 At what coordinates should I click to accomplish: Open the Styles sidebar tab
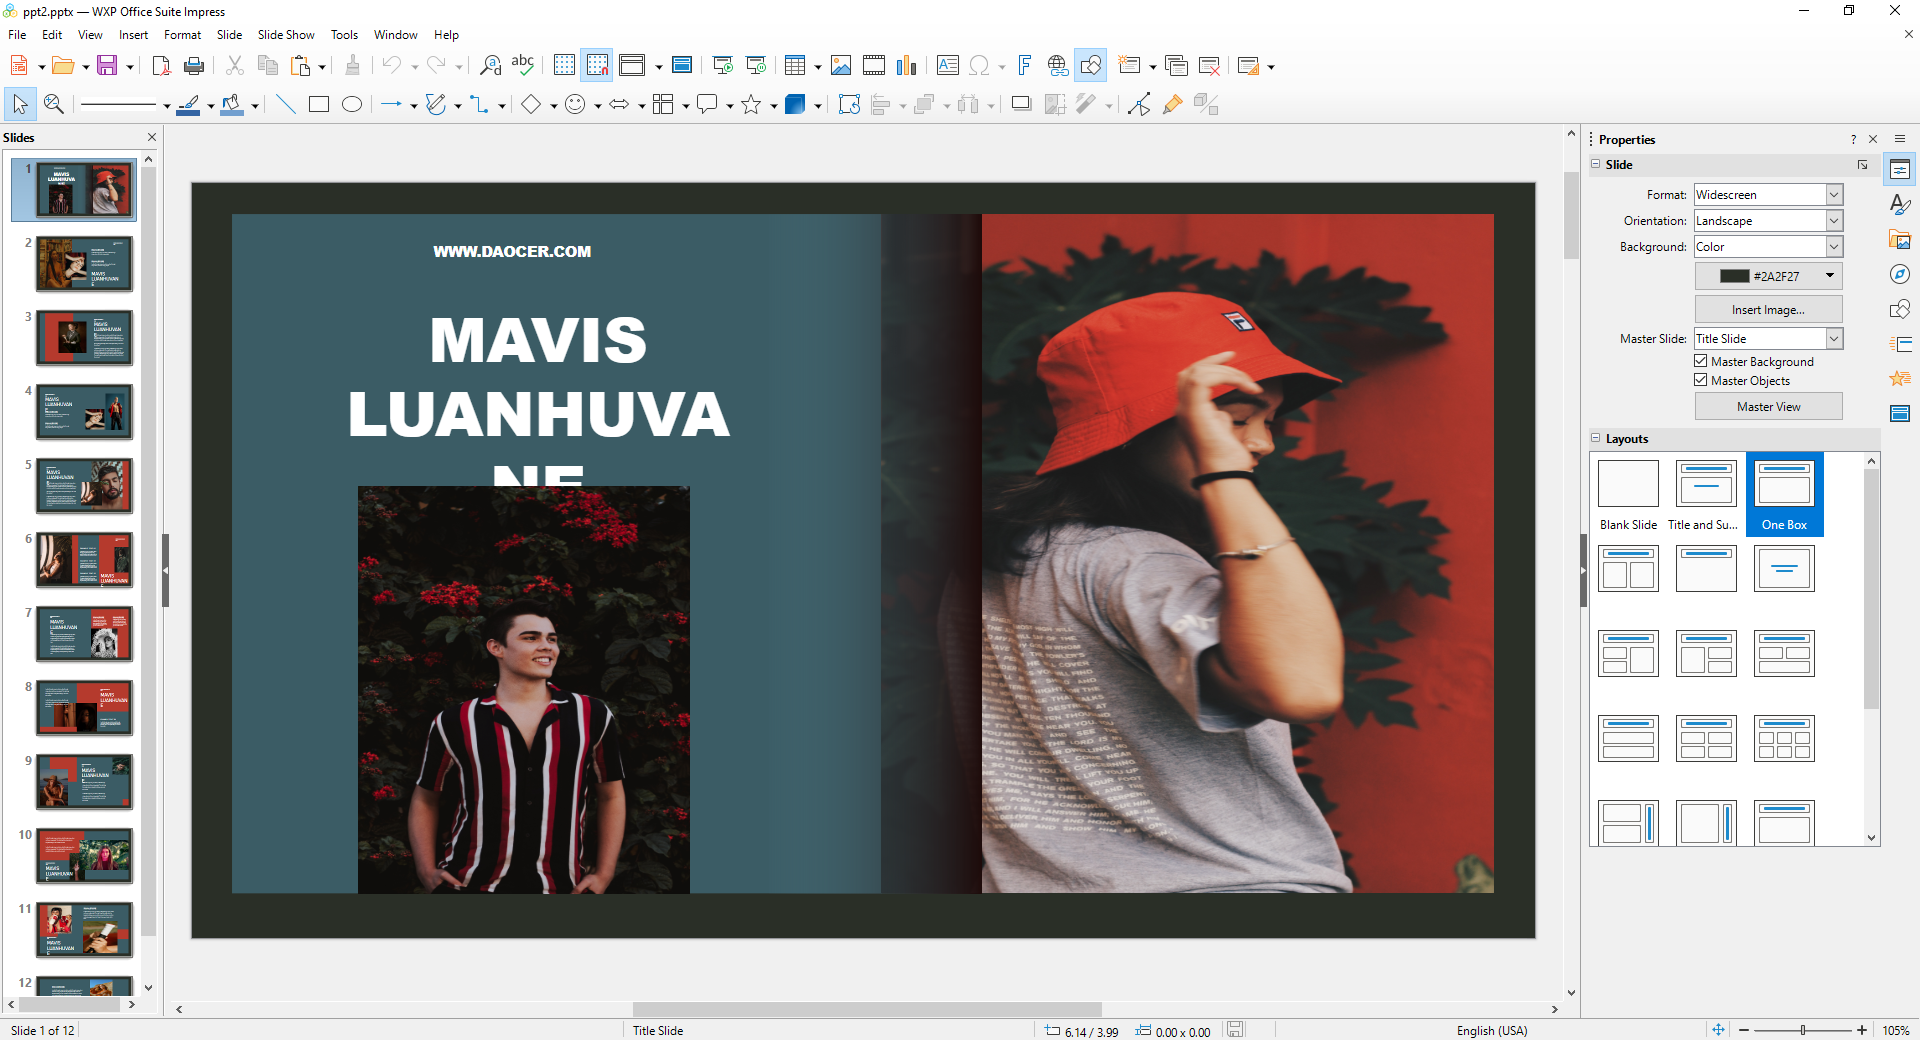(1900, 204)
